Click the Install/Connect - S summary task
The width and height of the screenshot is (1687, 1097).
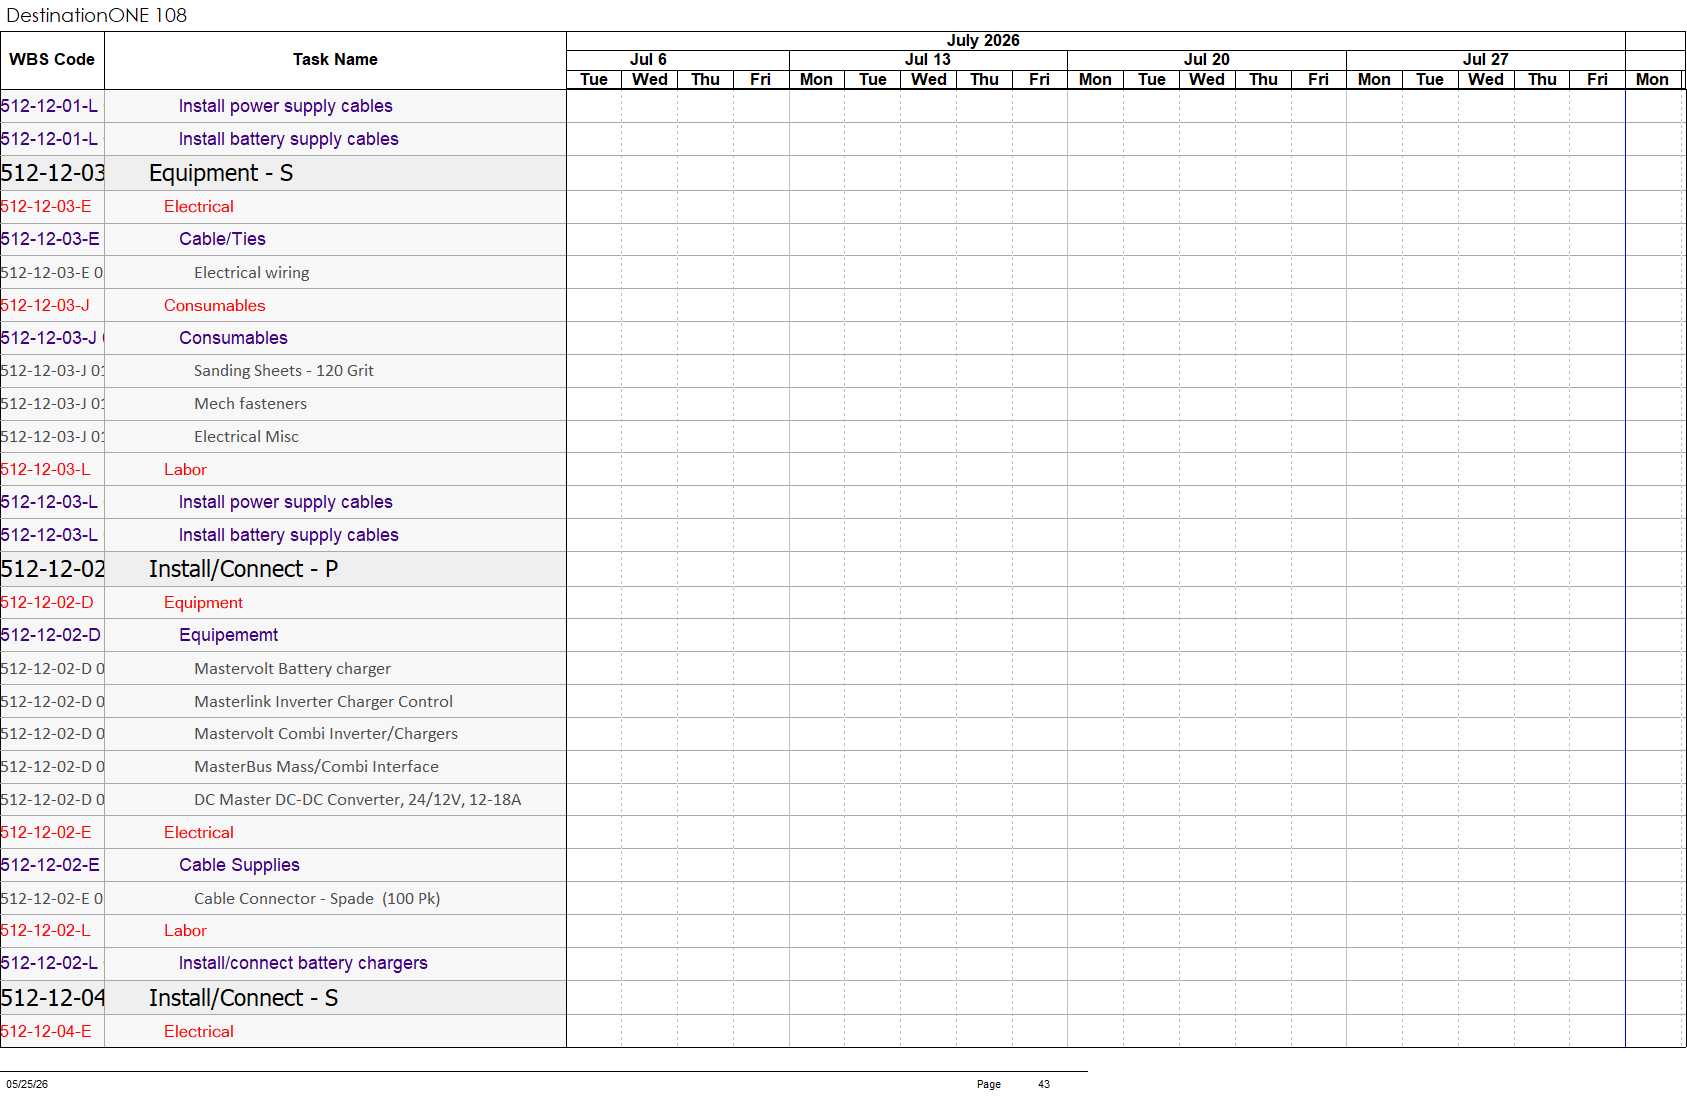[244, 998]
